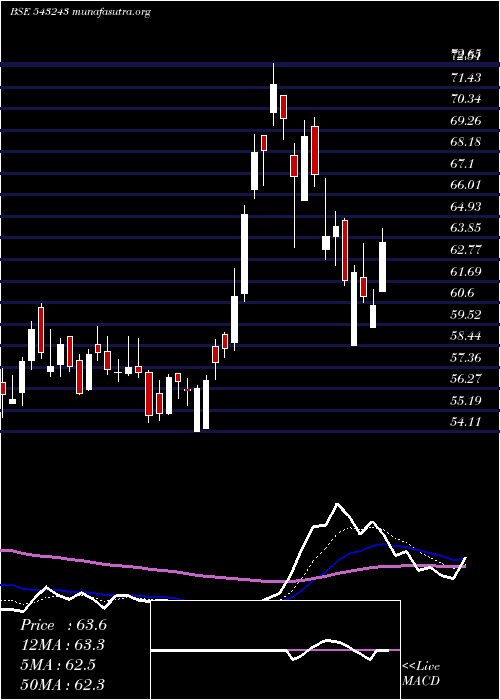Screen dimensions: 500x700
Task: Click the 71.43 price axis label
Action: (x=466, y=78)
